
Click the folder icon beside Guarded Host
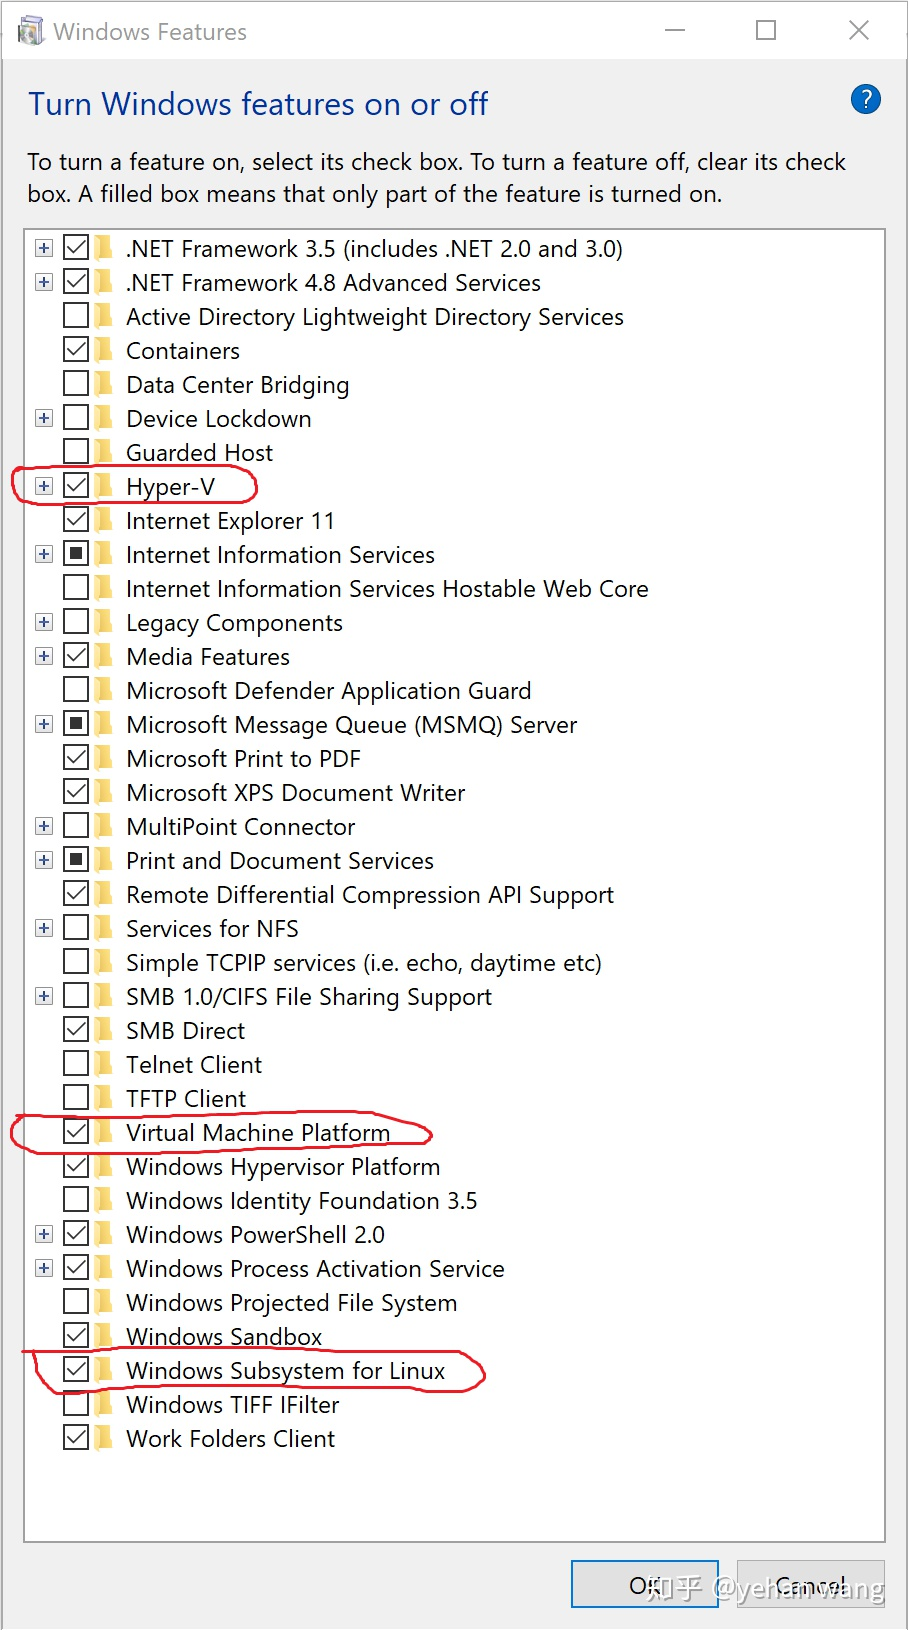(104, 452)
